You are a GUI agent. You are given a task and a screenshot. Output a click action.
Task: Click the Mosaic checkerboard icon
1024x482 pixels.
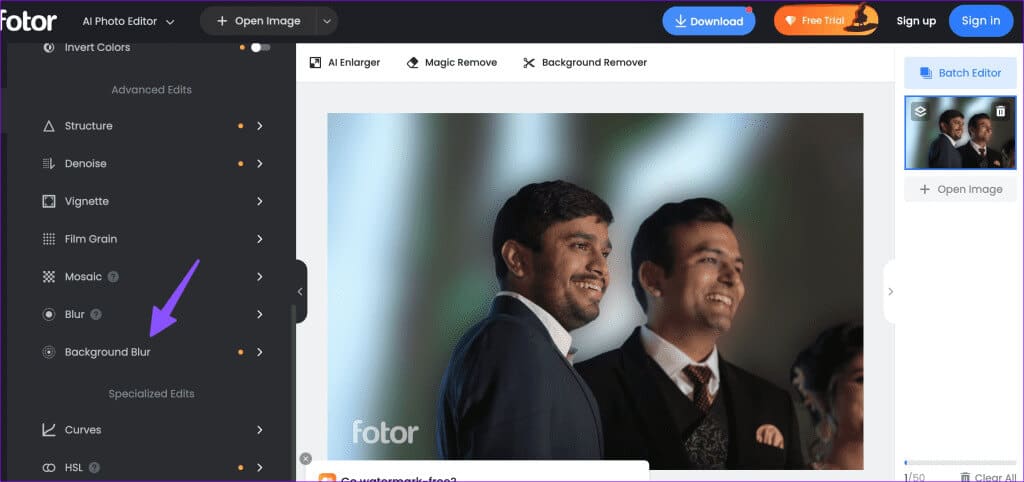pyautogui.click(x=48, y=277)
